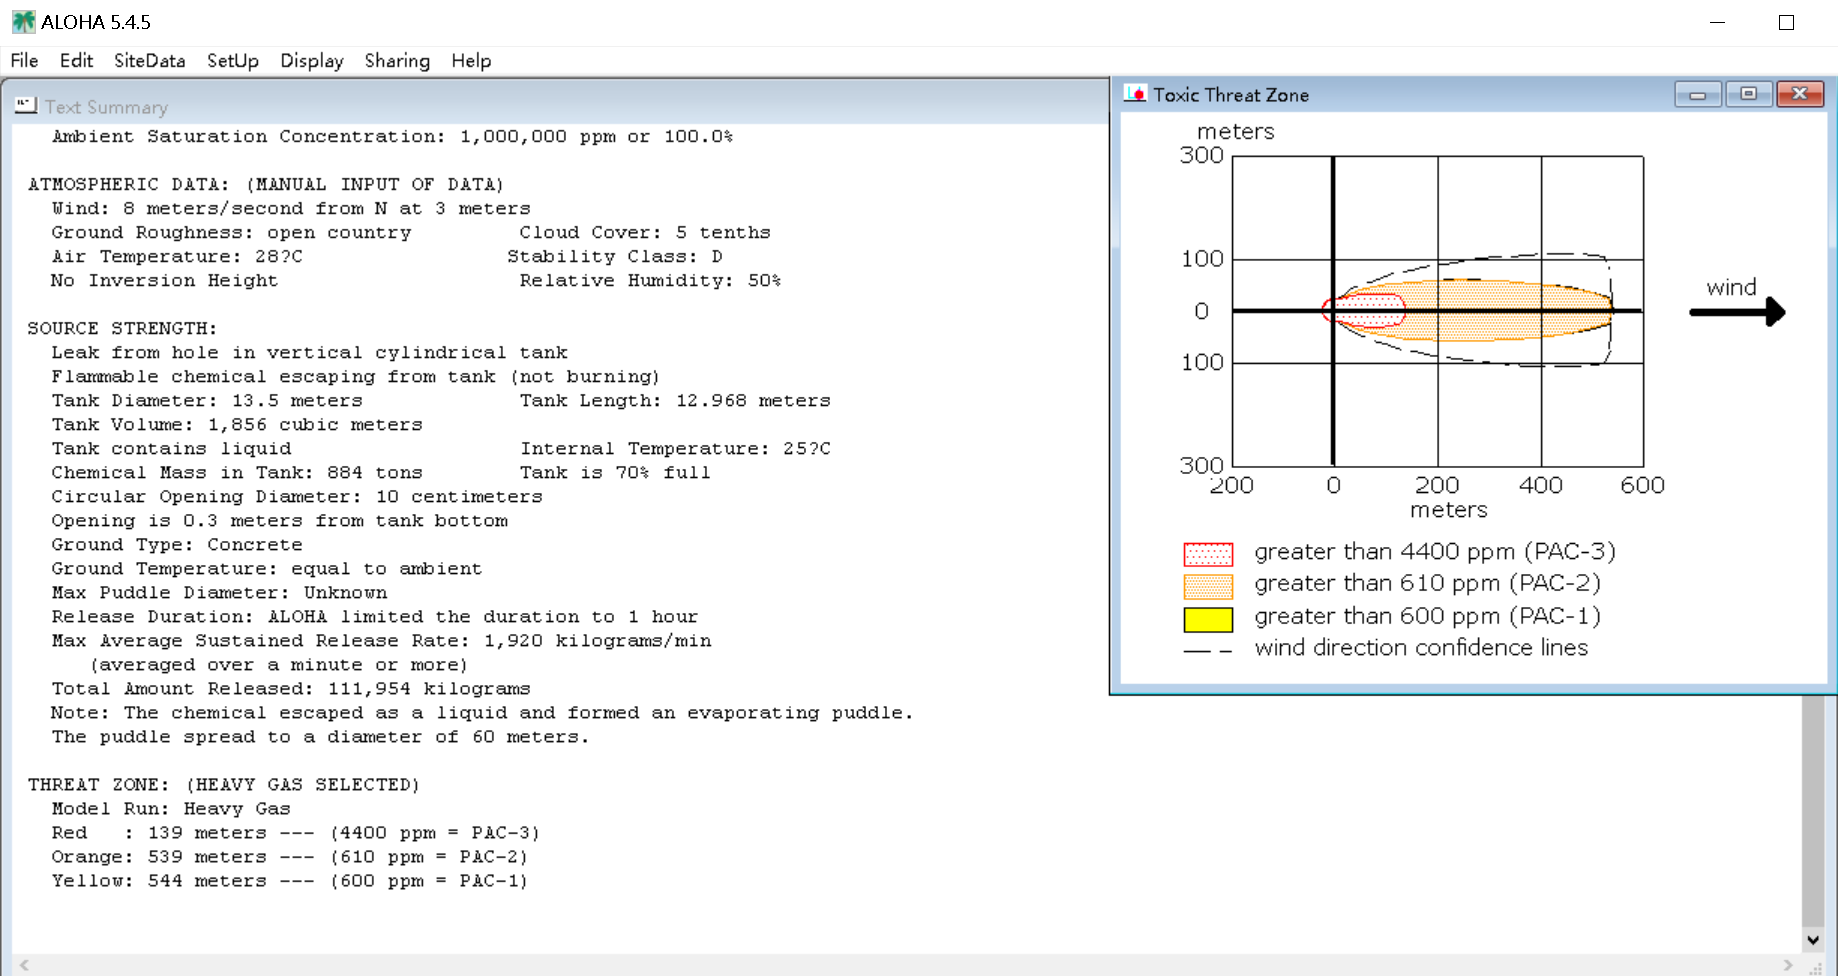Click 'Max Puddle Diameter: Unknown' line

(219, 592)
